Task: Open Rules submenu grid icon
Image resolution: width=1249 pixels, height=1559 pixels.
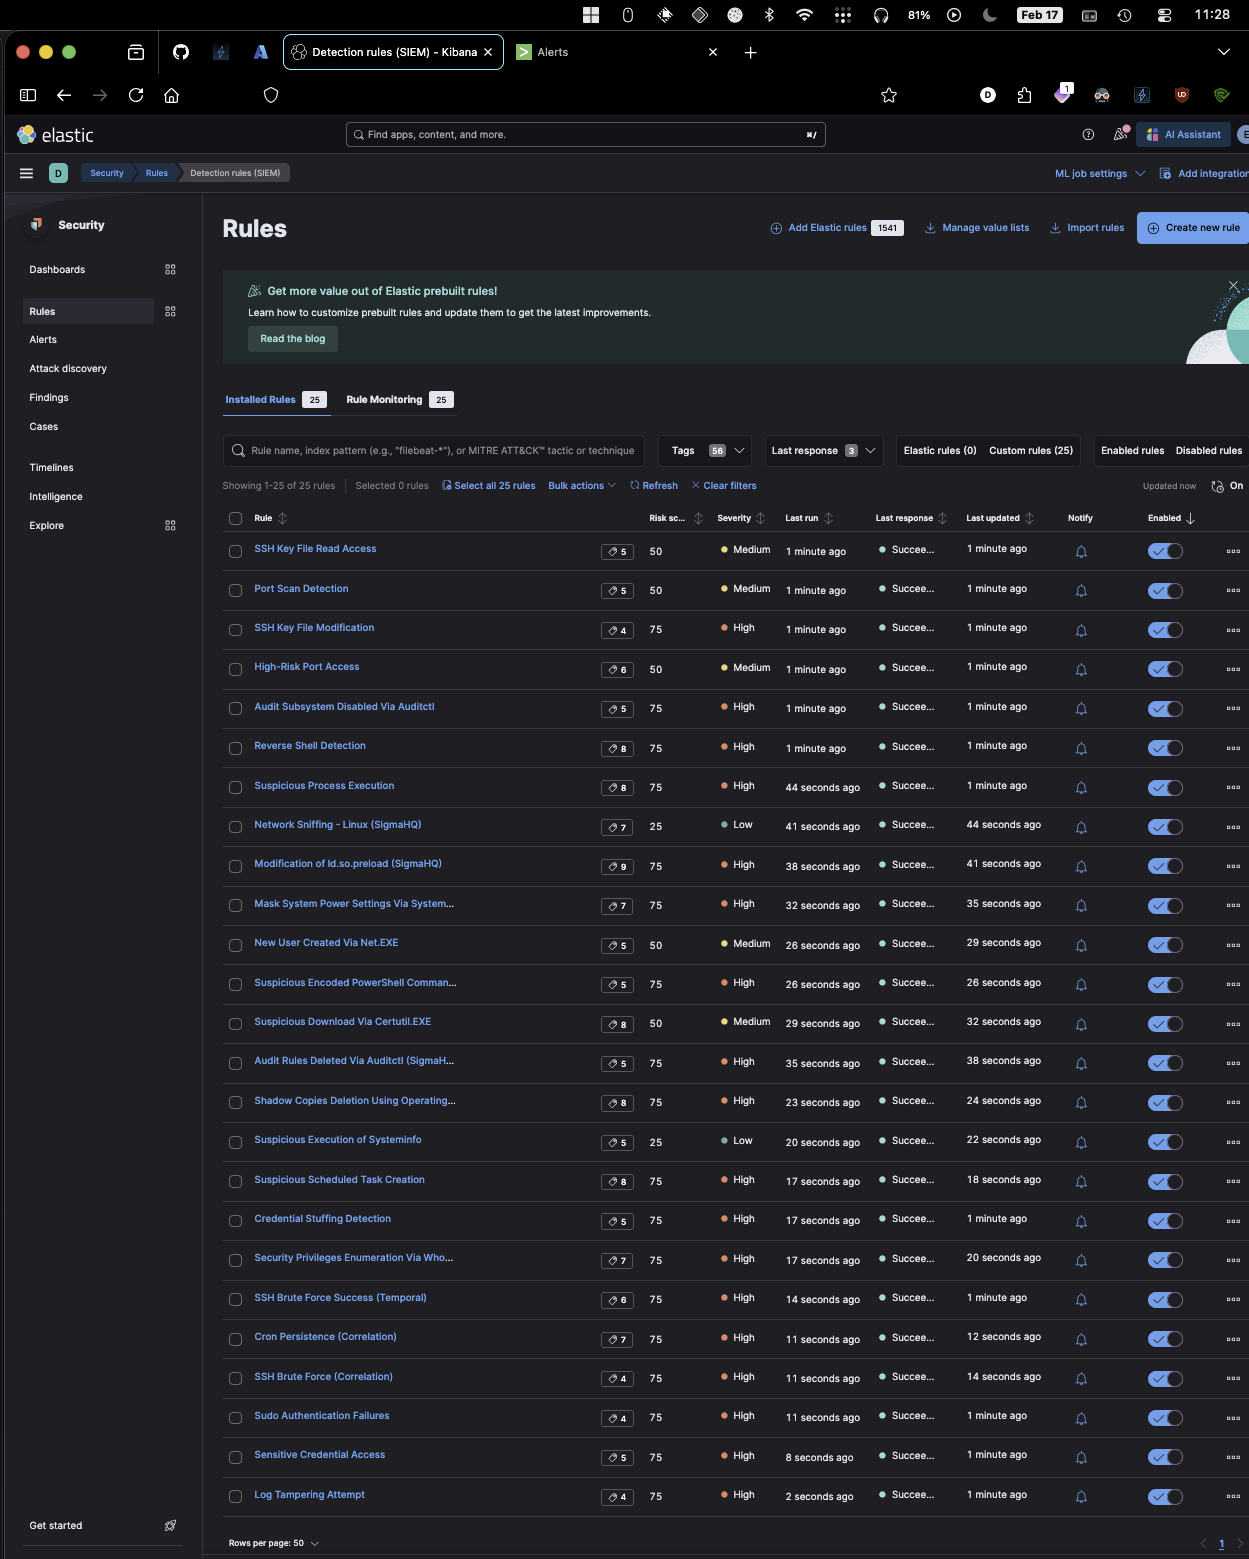Action: point(170,312)
